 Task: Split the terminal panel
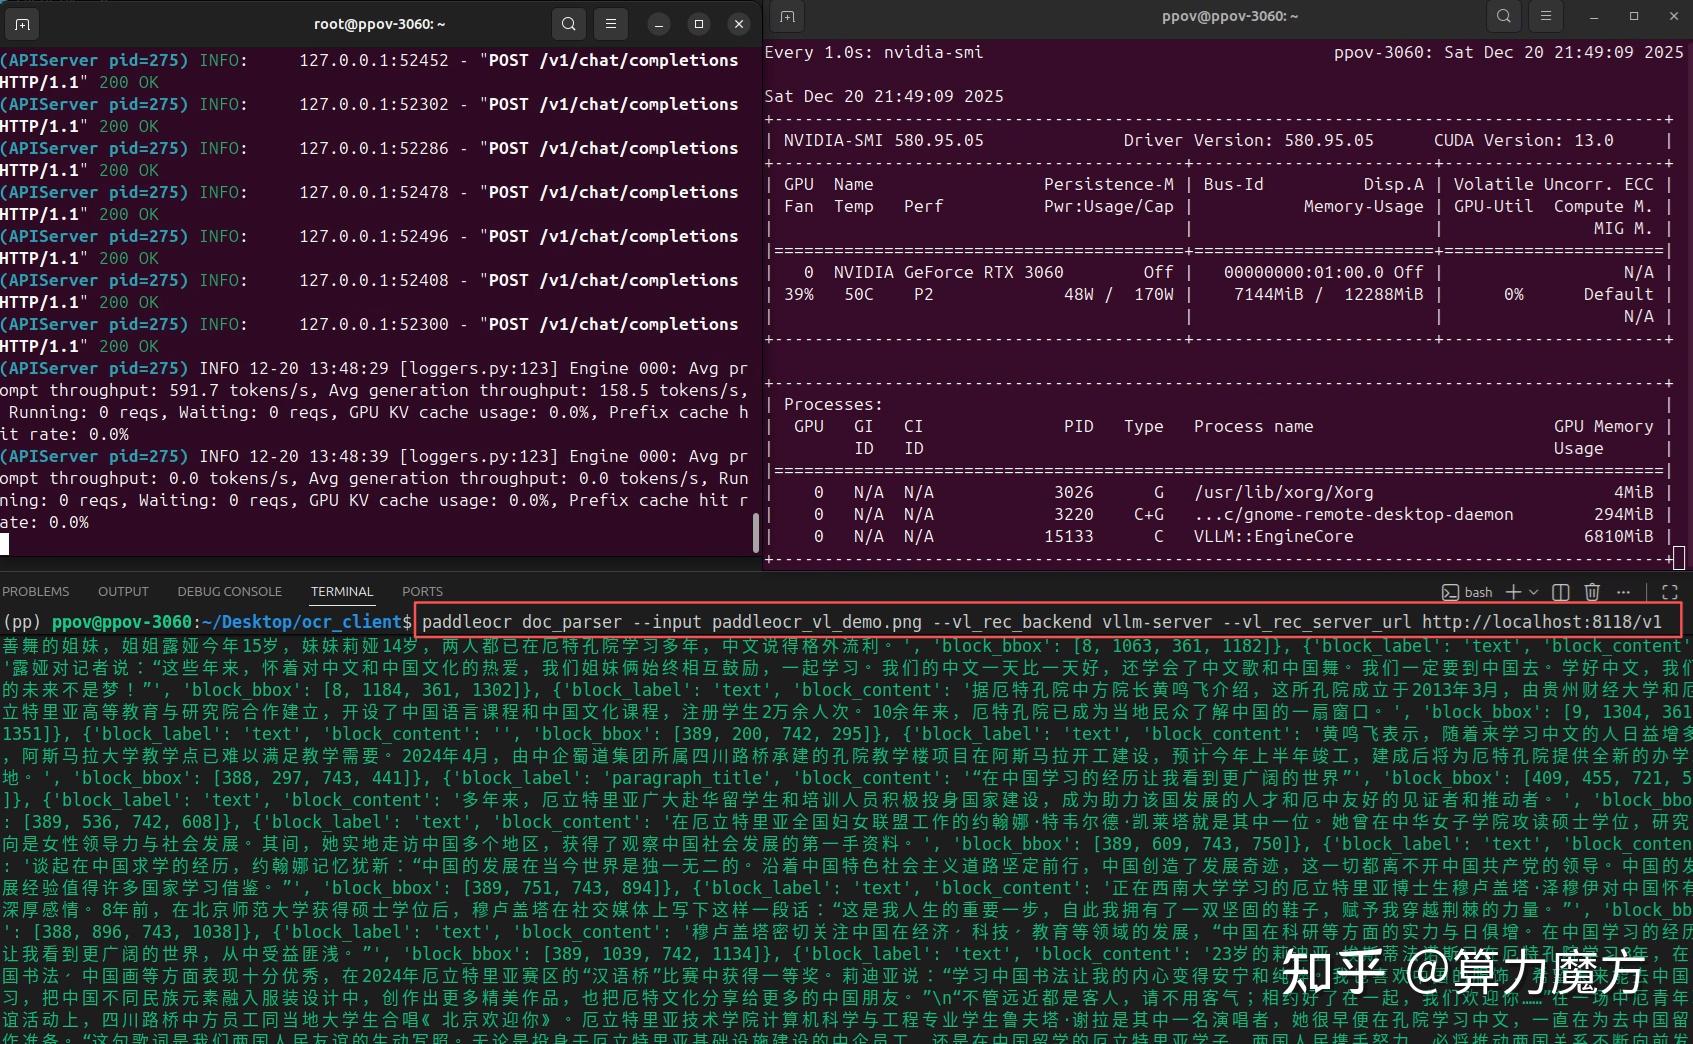pyautogui.click(x=1560, y=592)
